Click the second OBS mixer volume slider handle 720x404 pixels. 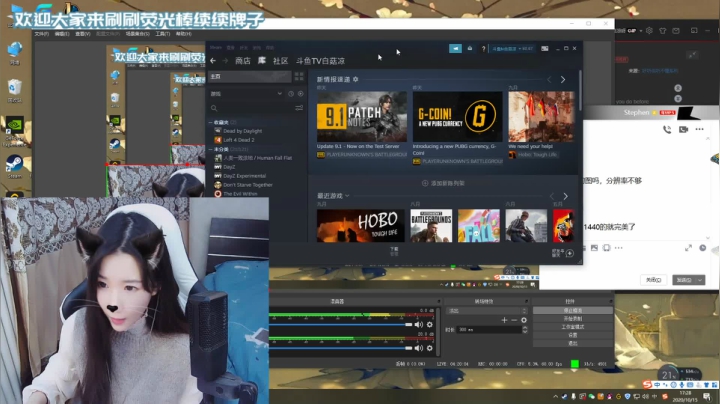pos(408,348)
